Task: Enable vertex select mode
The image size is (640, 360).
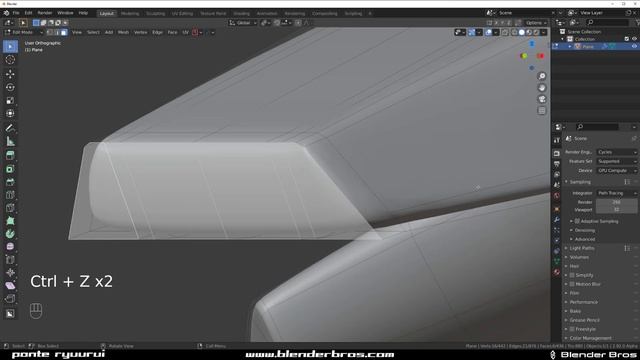Action: click(x=50, y=32)
